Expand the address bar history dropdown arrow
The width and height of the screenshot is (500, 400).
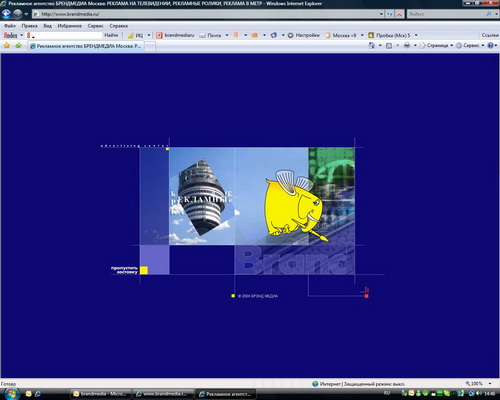point(381,14)
